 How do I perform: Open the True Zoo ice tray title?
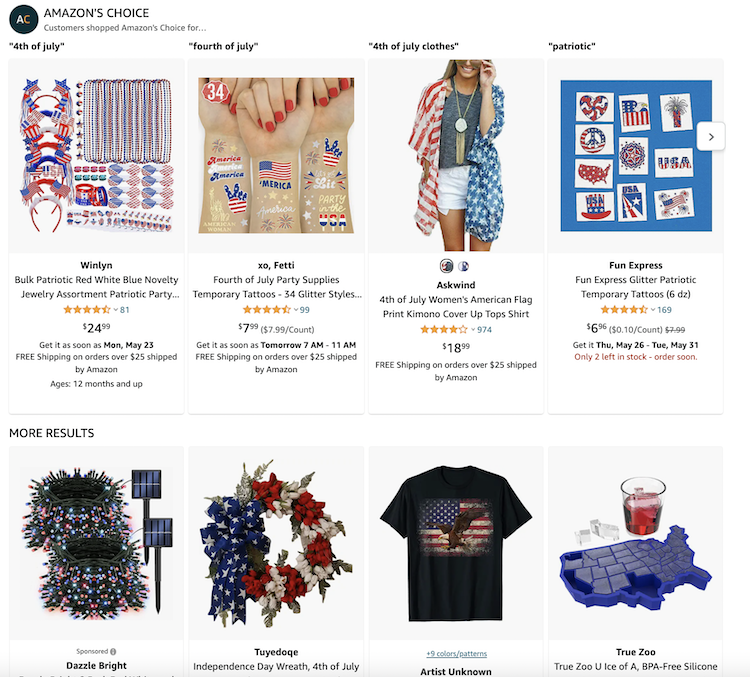coord(636,666)
